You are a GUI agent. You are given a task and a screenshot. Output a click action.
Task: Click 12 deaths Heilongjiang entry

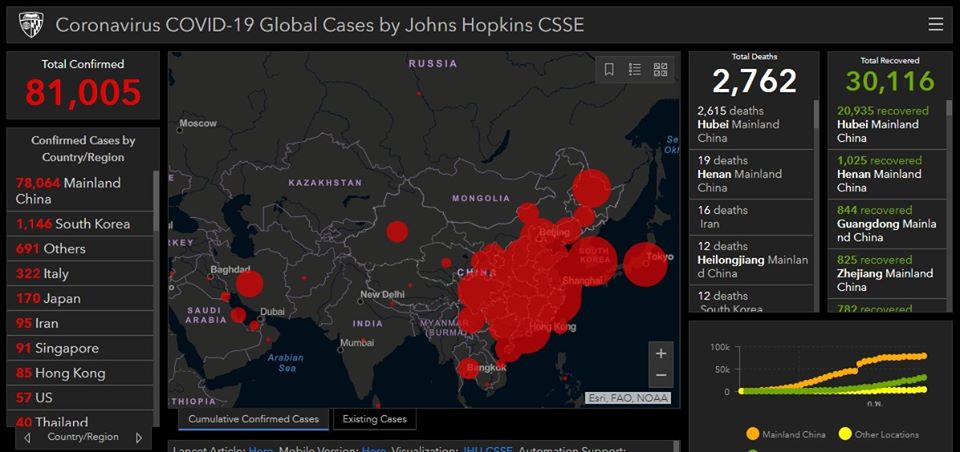[x=751, y=260]
